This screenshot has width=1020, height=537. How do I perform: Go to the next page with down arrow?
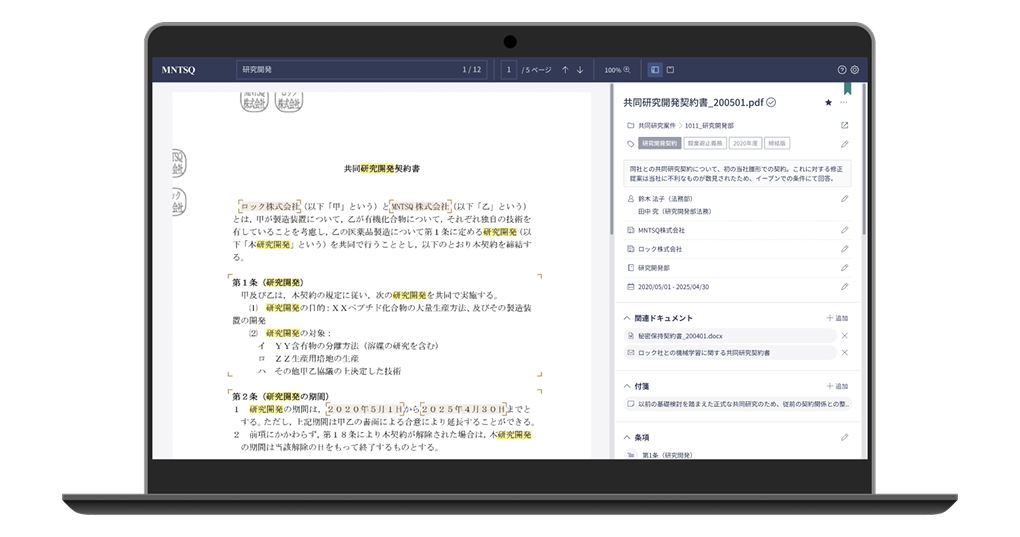579,70
